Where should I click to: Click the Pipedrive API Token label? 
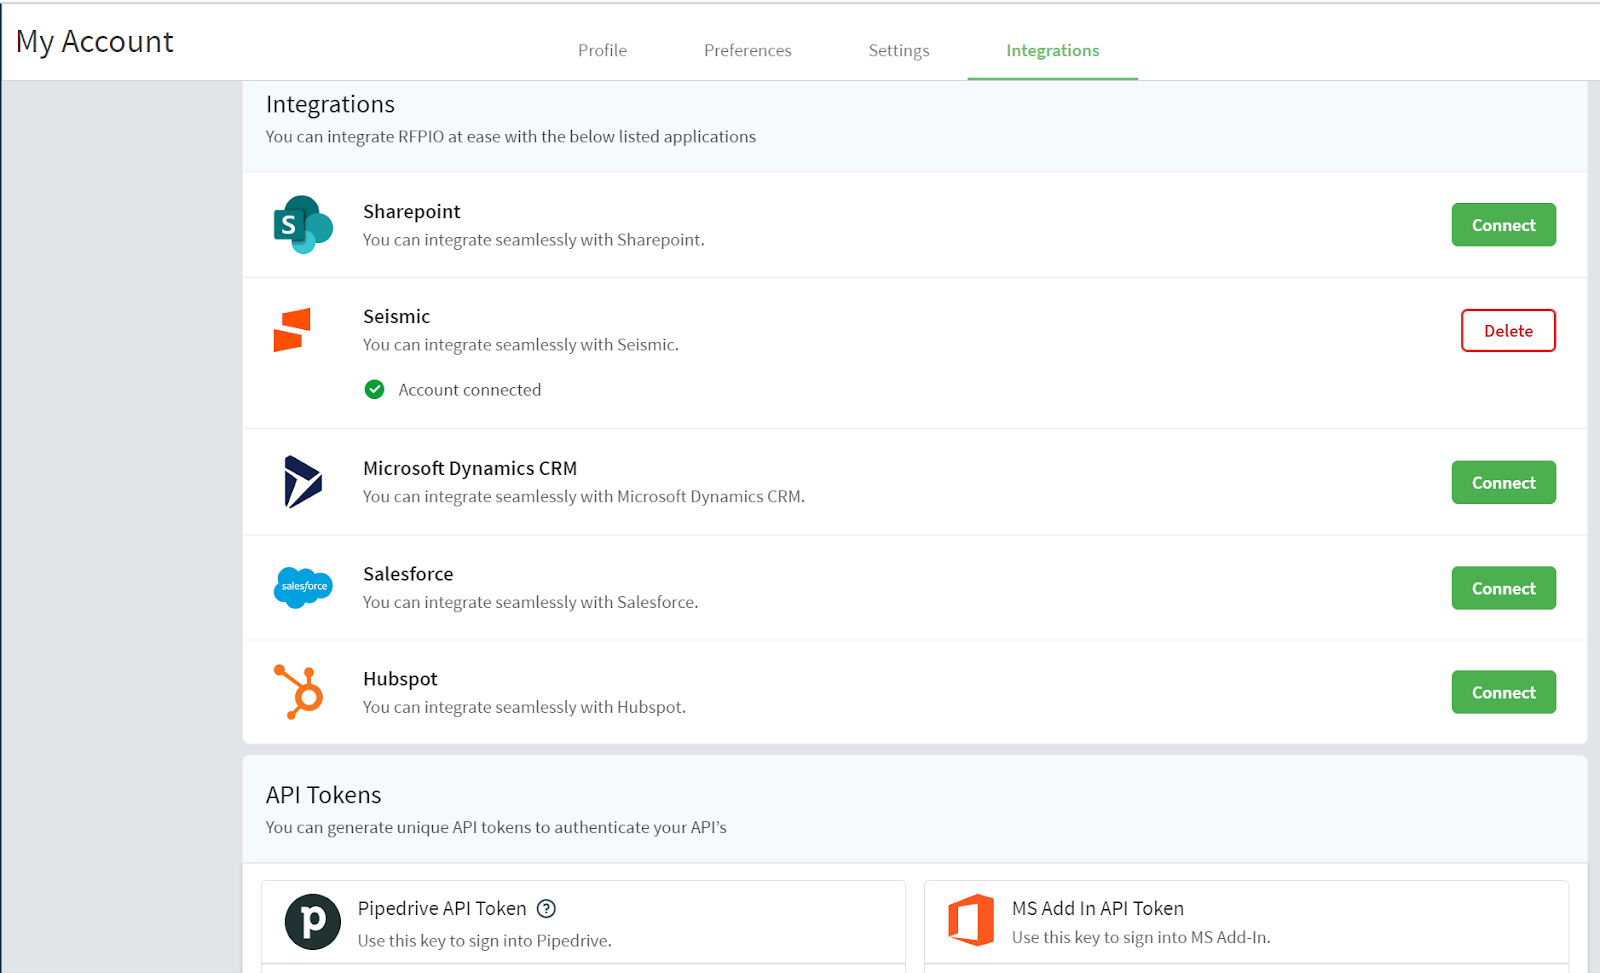442,908
